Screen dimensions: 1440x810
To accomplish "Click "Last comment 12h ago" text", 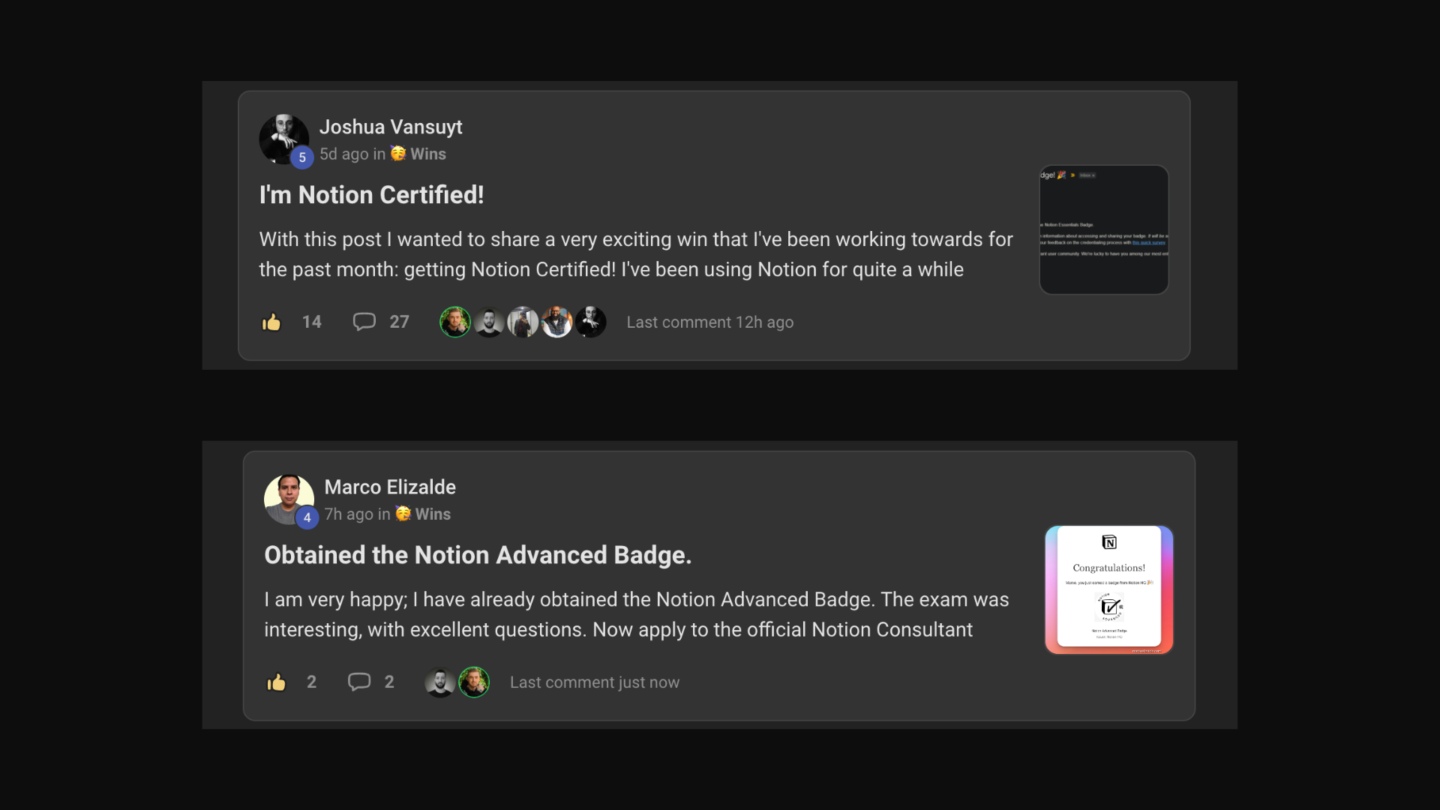I will [710, 322].
